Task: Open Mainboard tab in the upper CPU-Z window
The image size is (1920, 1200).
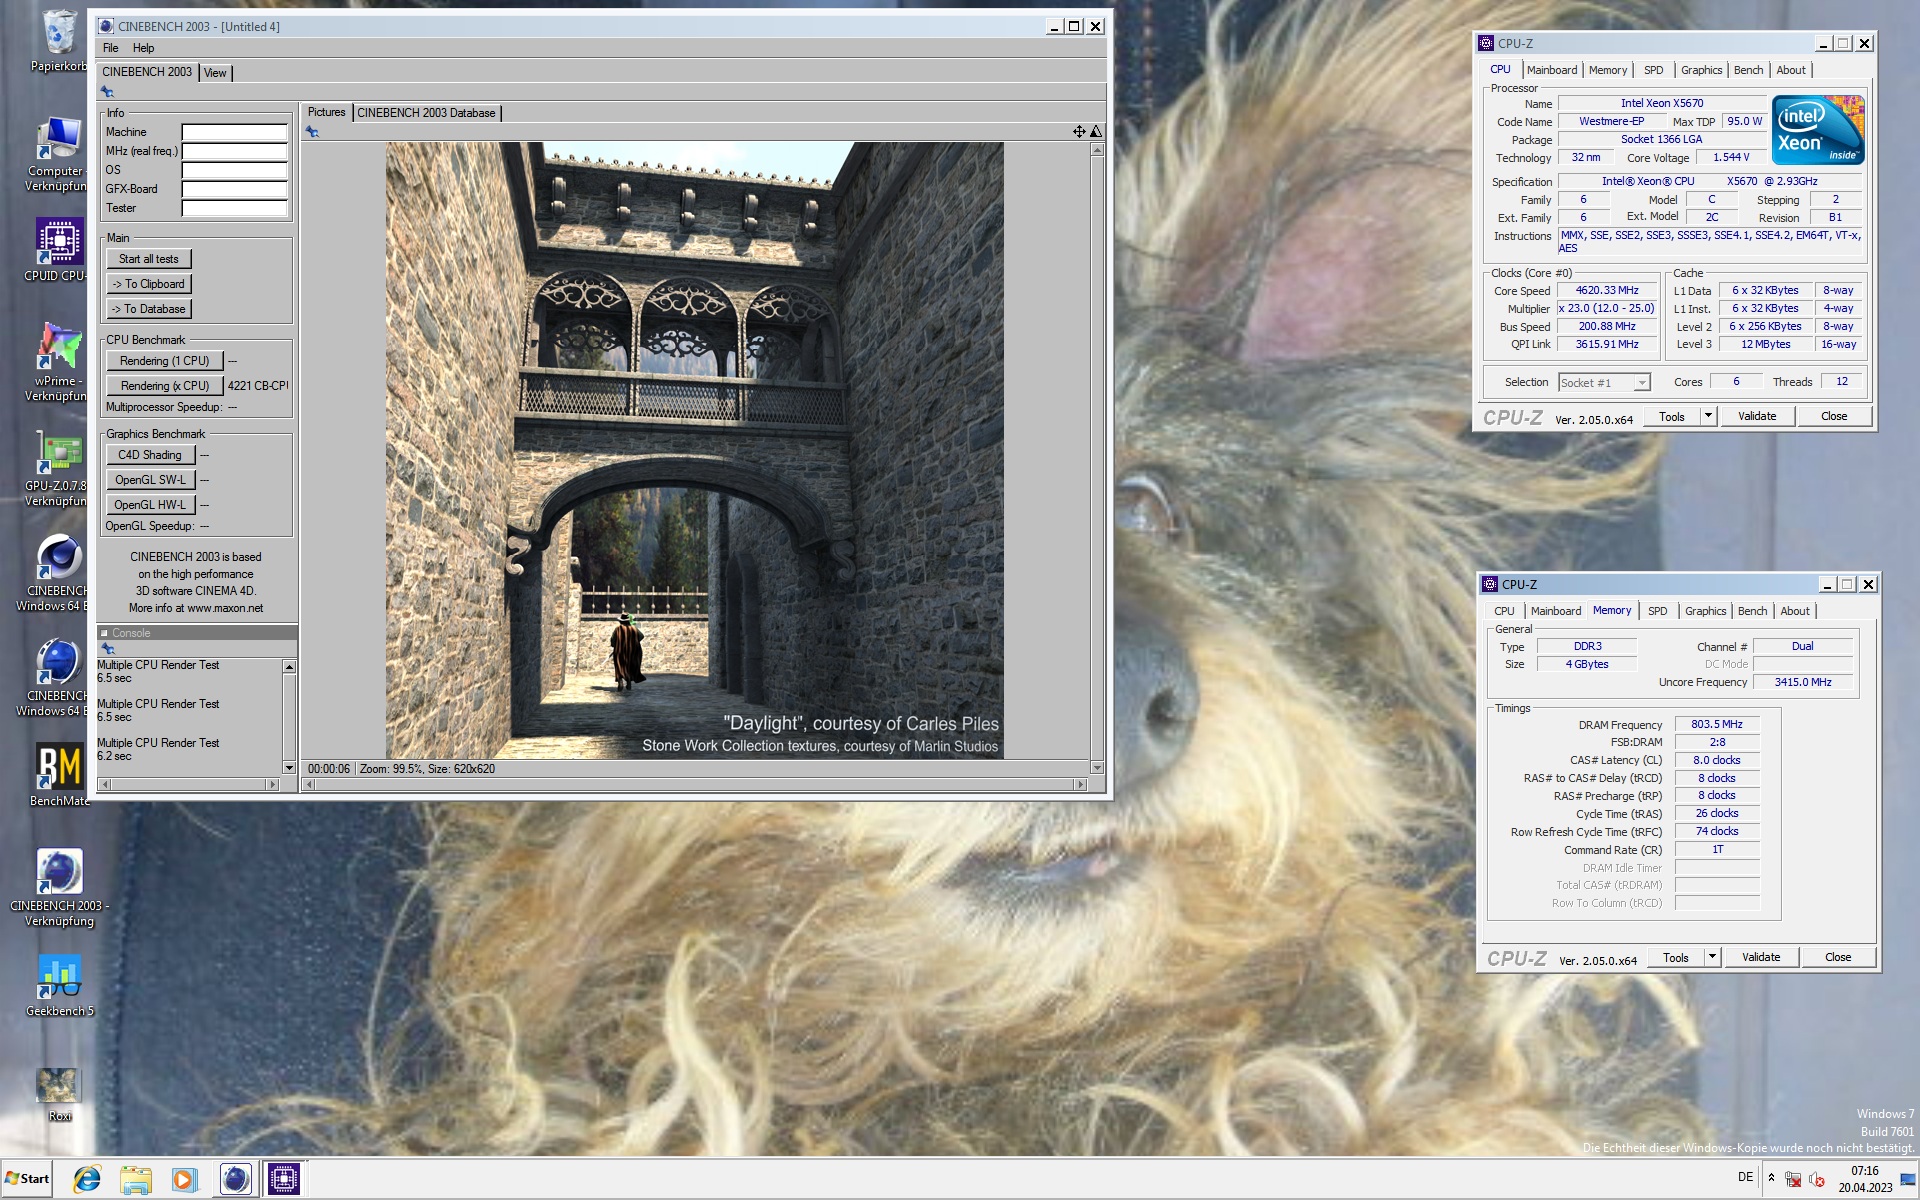Action: pyautogui.click(x=1551, y=70)
